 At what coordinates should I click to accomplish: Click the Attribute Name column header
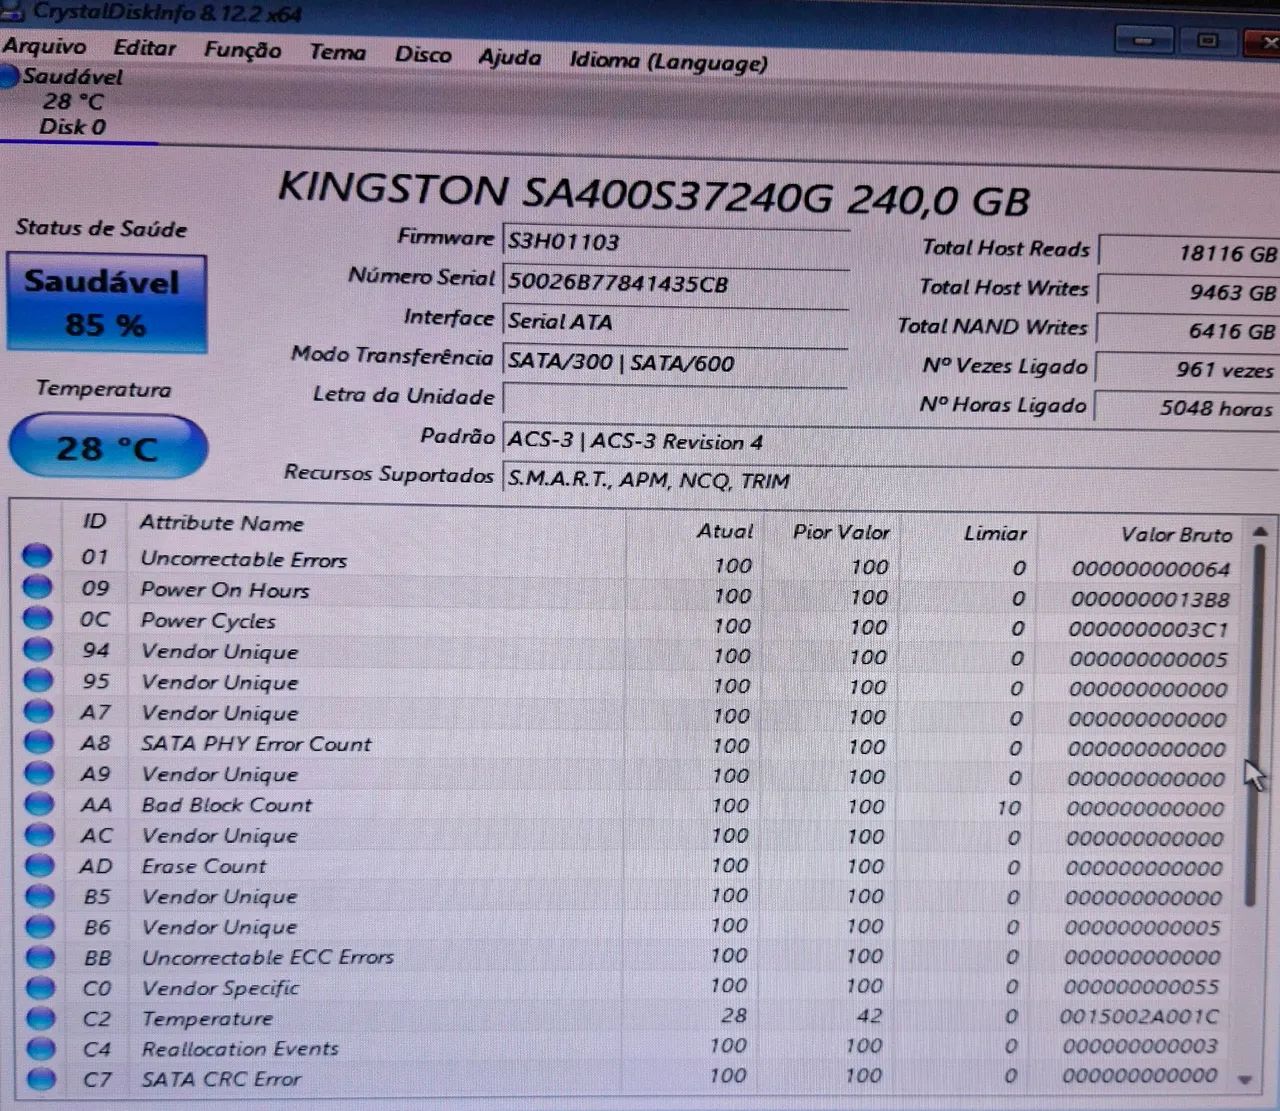click(222, 523)
